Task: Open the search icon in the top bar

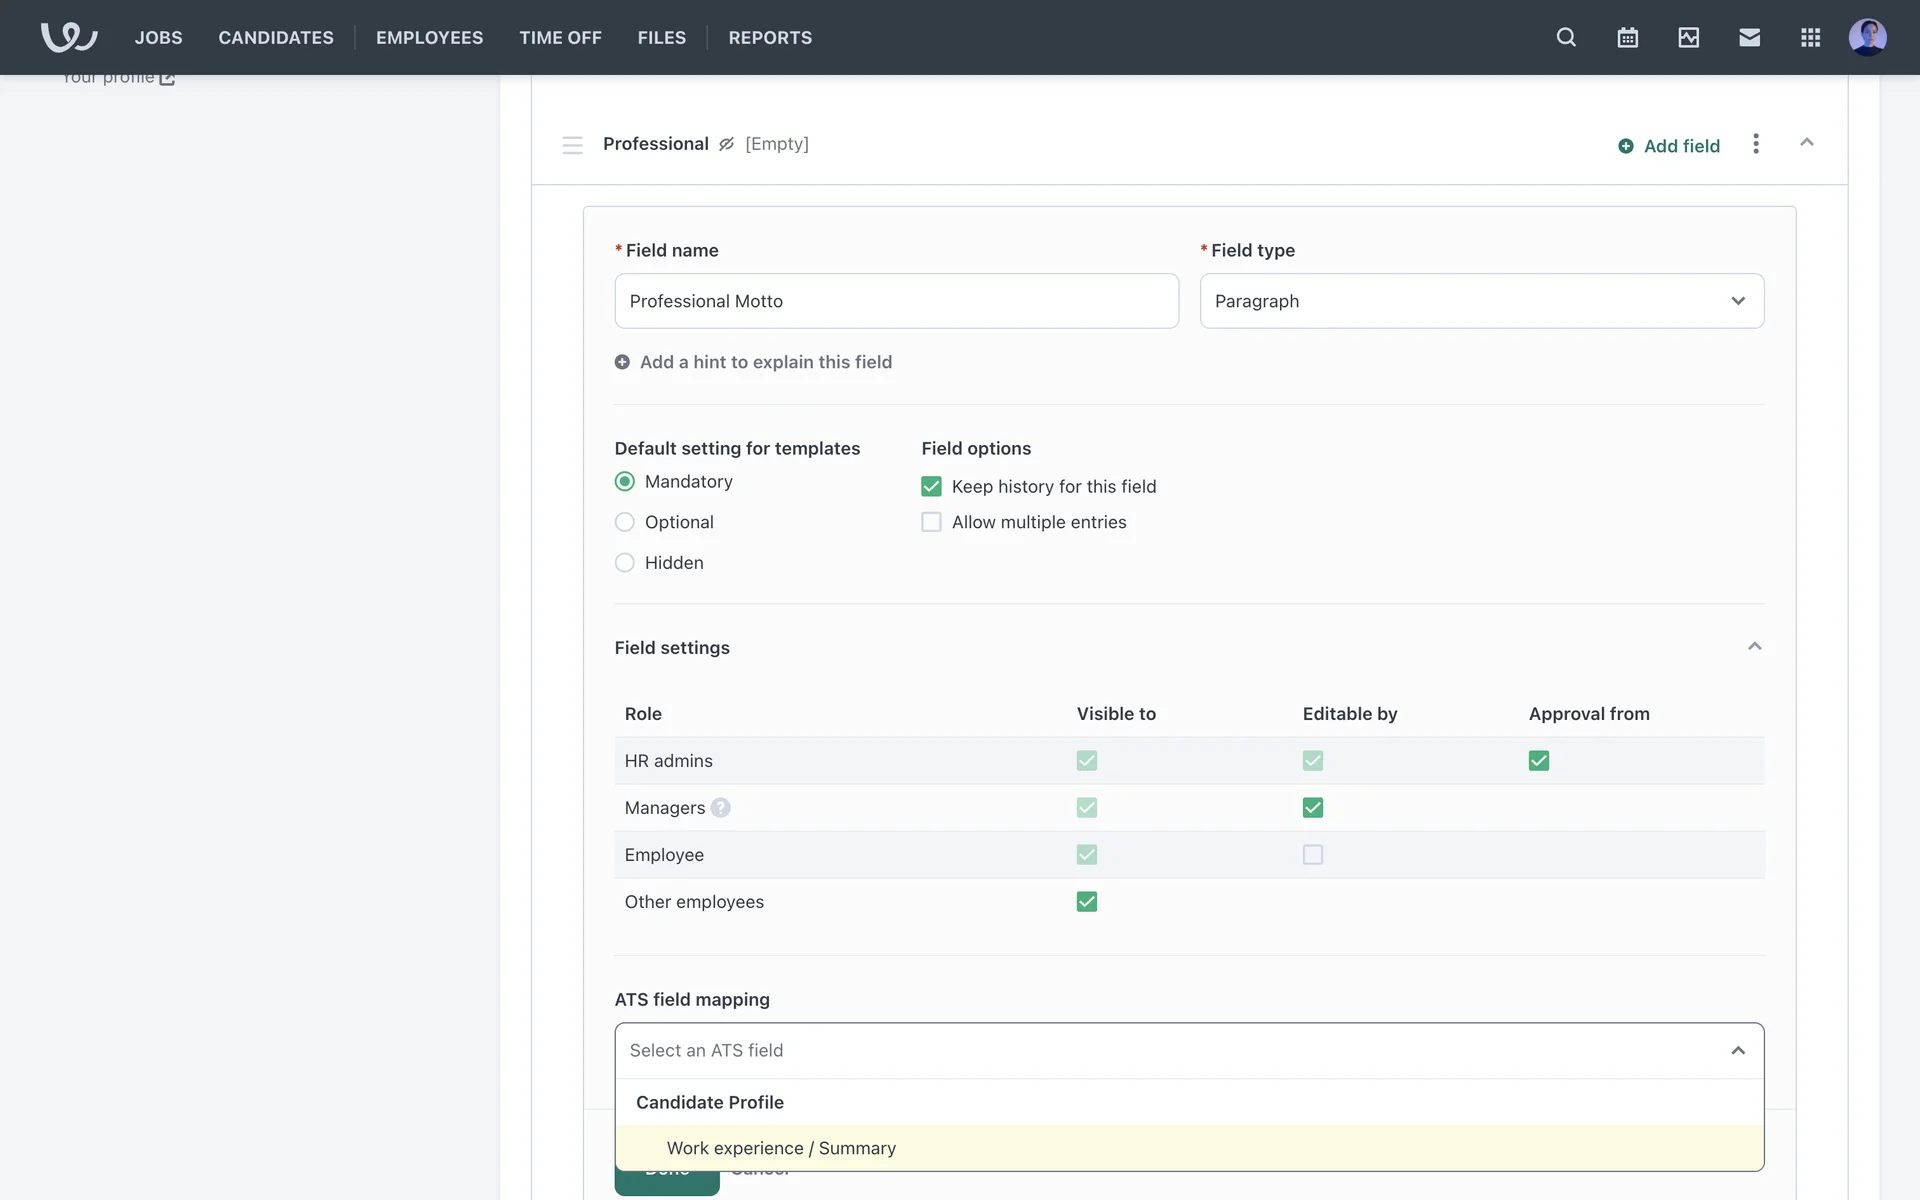Action: coord(1566,37)
